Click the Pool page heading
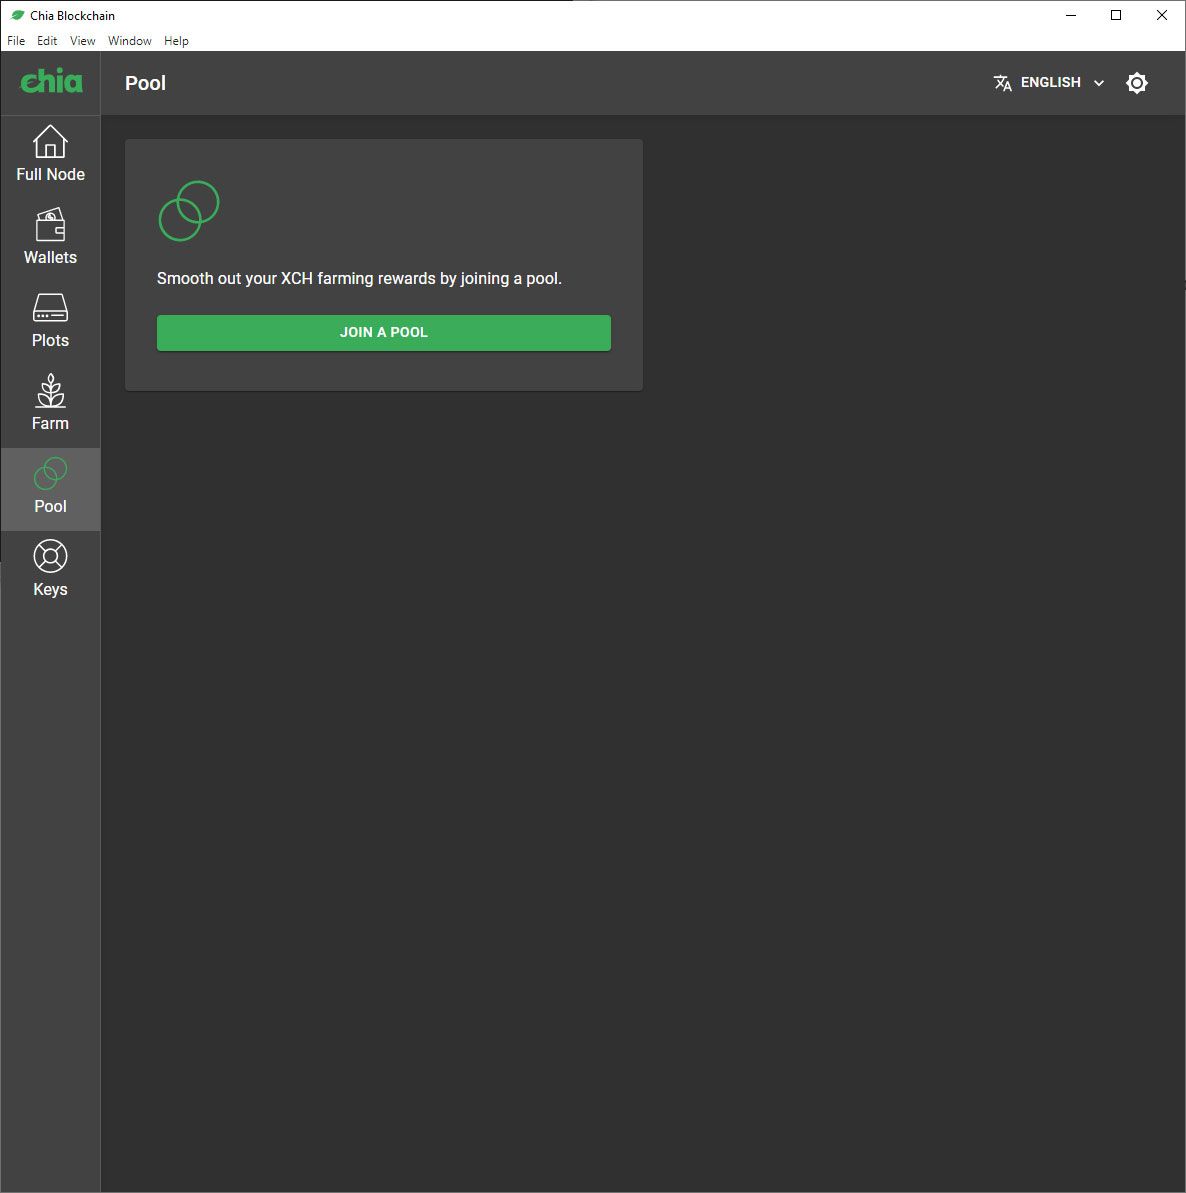Viewport: 1186px width, 1193px height. pyautogui.click(x=145, y=83)
